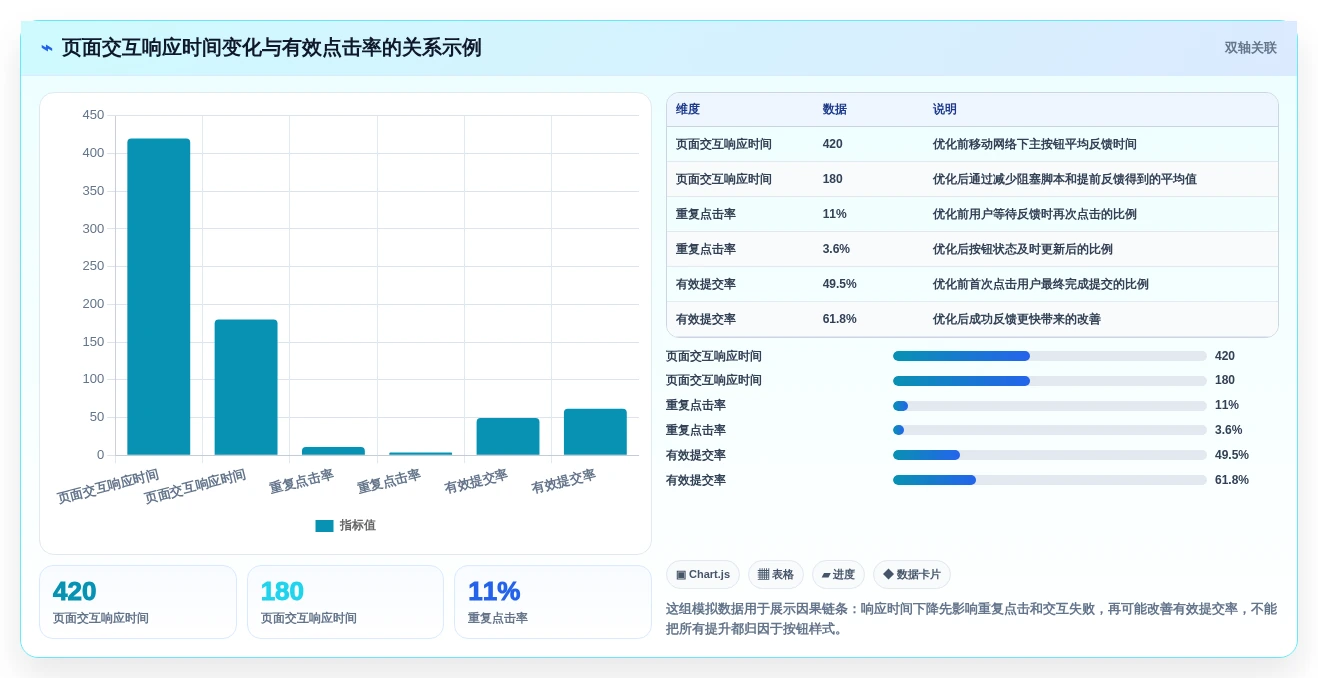Select the 数据卡片 chip label
The height and width of the screenshot is (678, 1318).
click(x=919, y=574)
